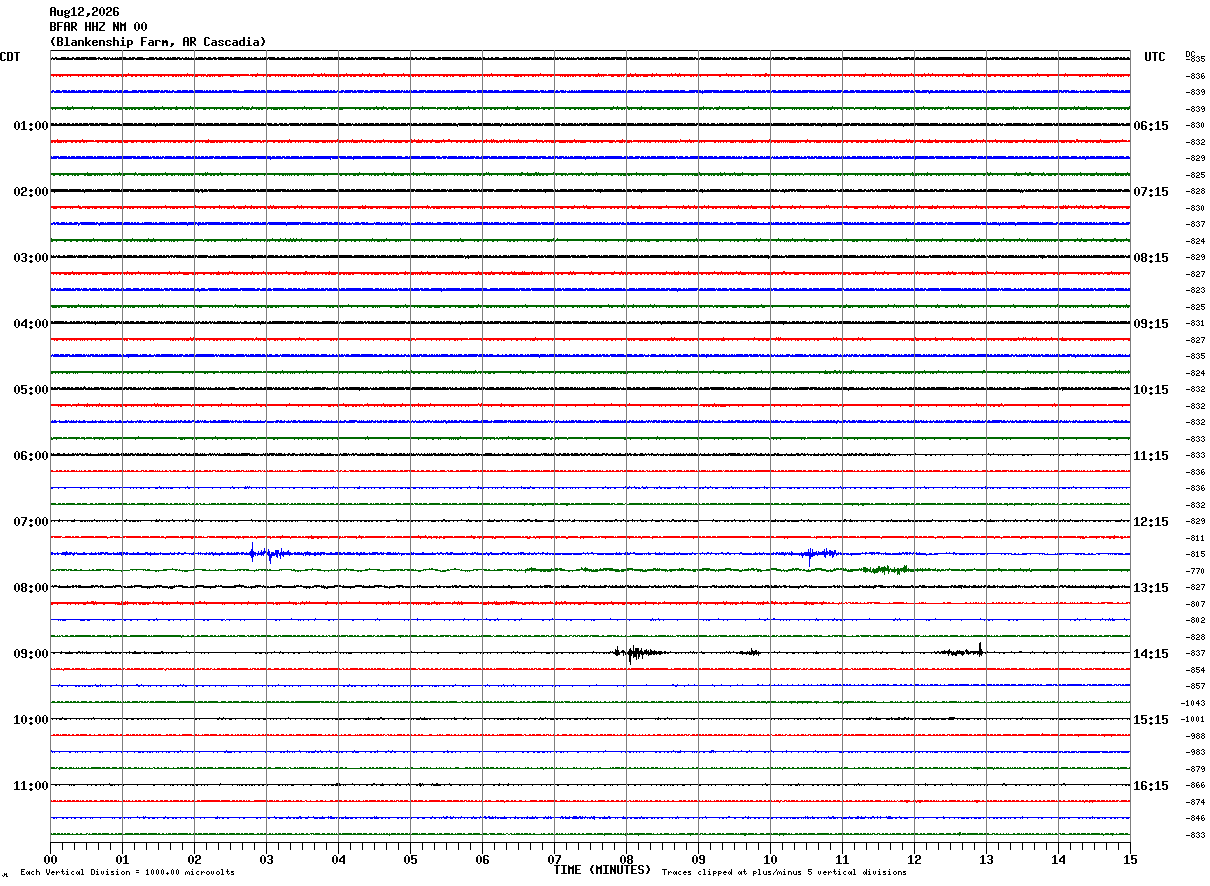Click the Each Vertical Division scale note
Screen dimensions: 1210x886
[x=127, y=873]
